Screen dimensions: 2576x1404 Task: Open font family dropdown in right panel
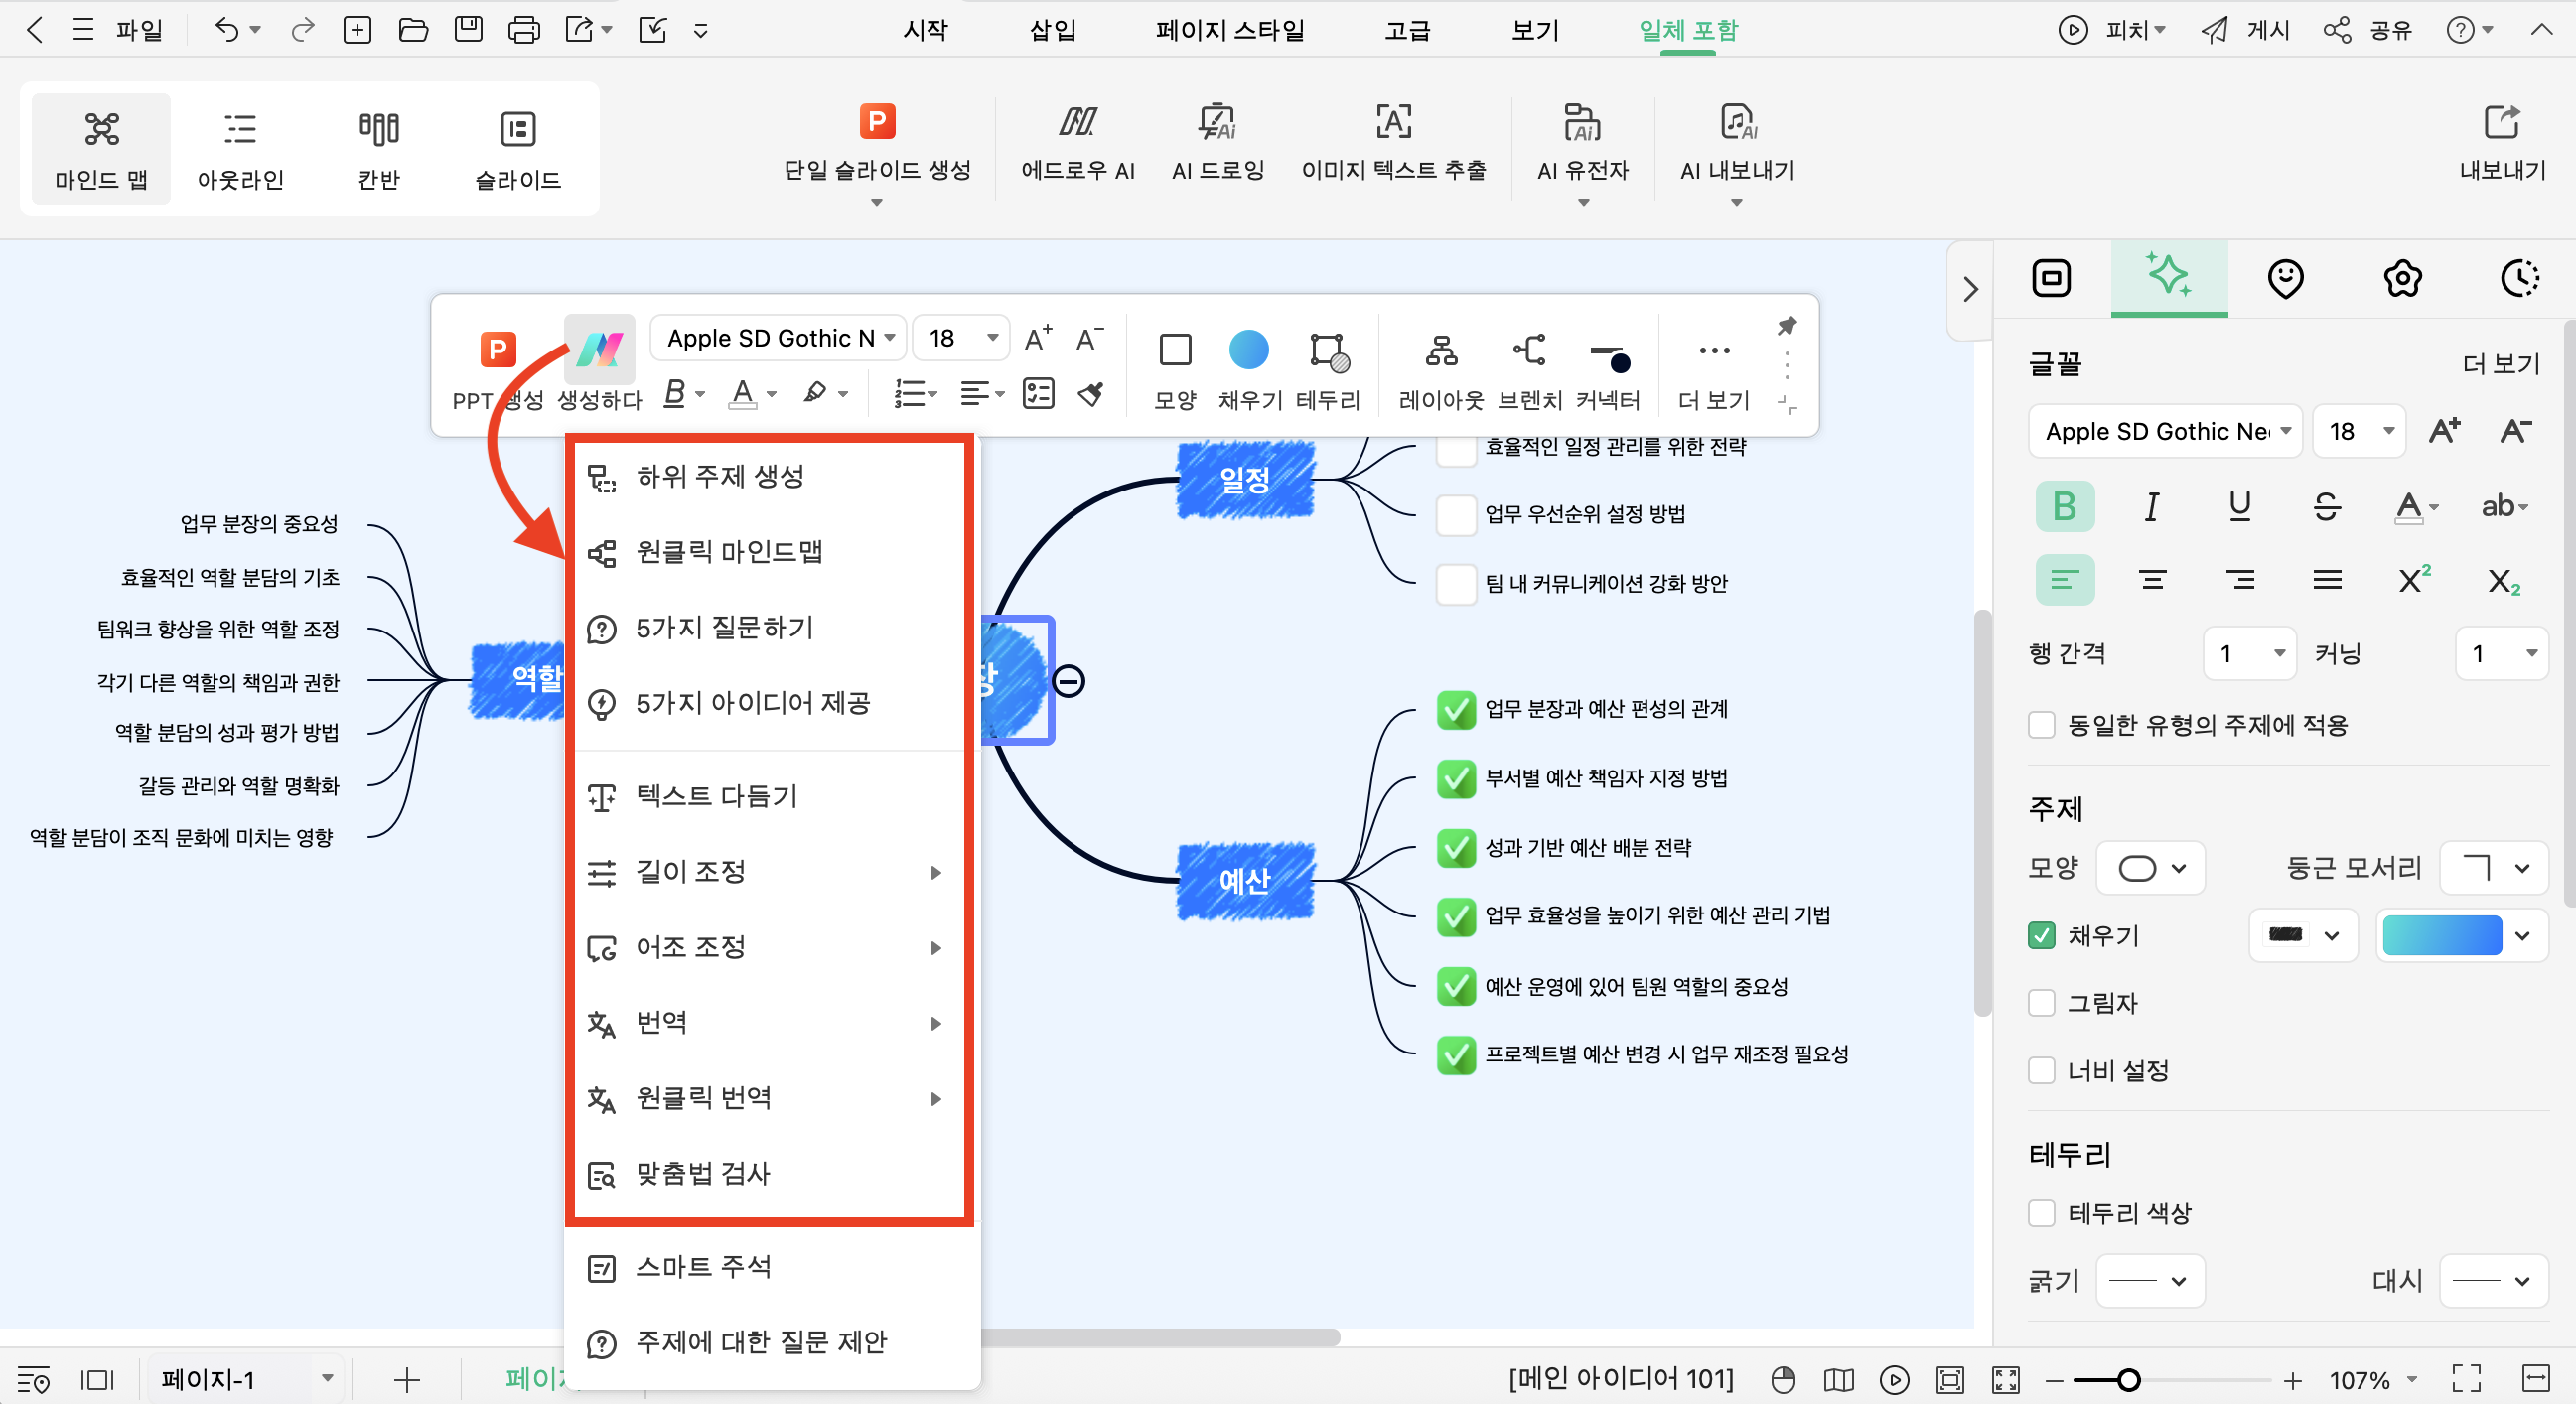coord(2165,432)
